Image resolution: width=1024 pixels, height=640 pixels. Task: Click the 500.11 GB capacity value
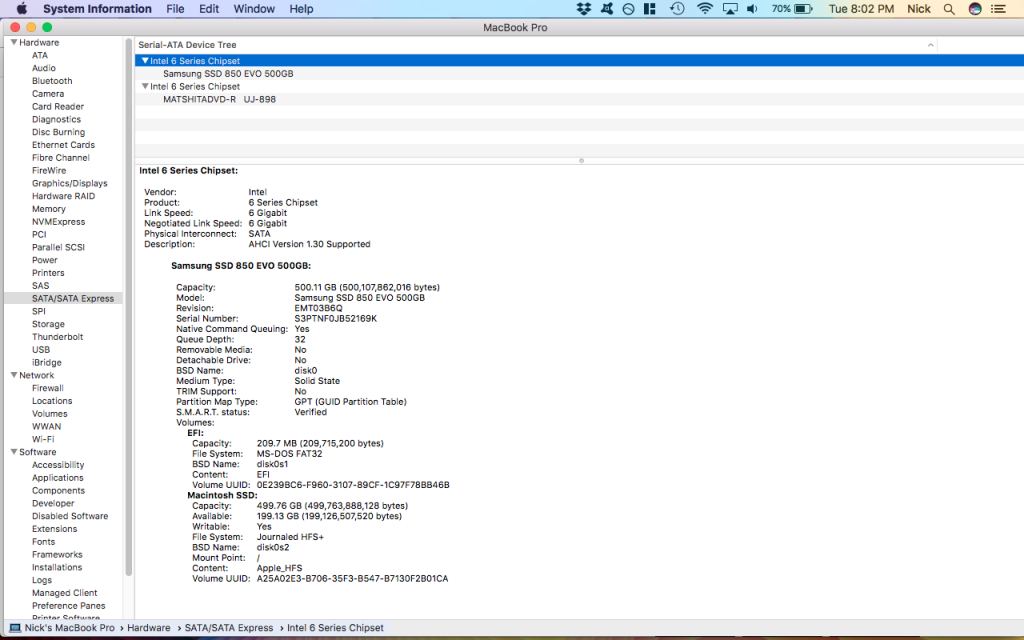(367, 287)
